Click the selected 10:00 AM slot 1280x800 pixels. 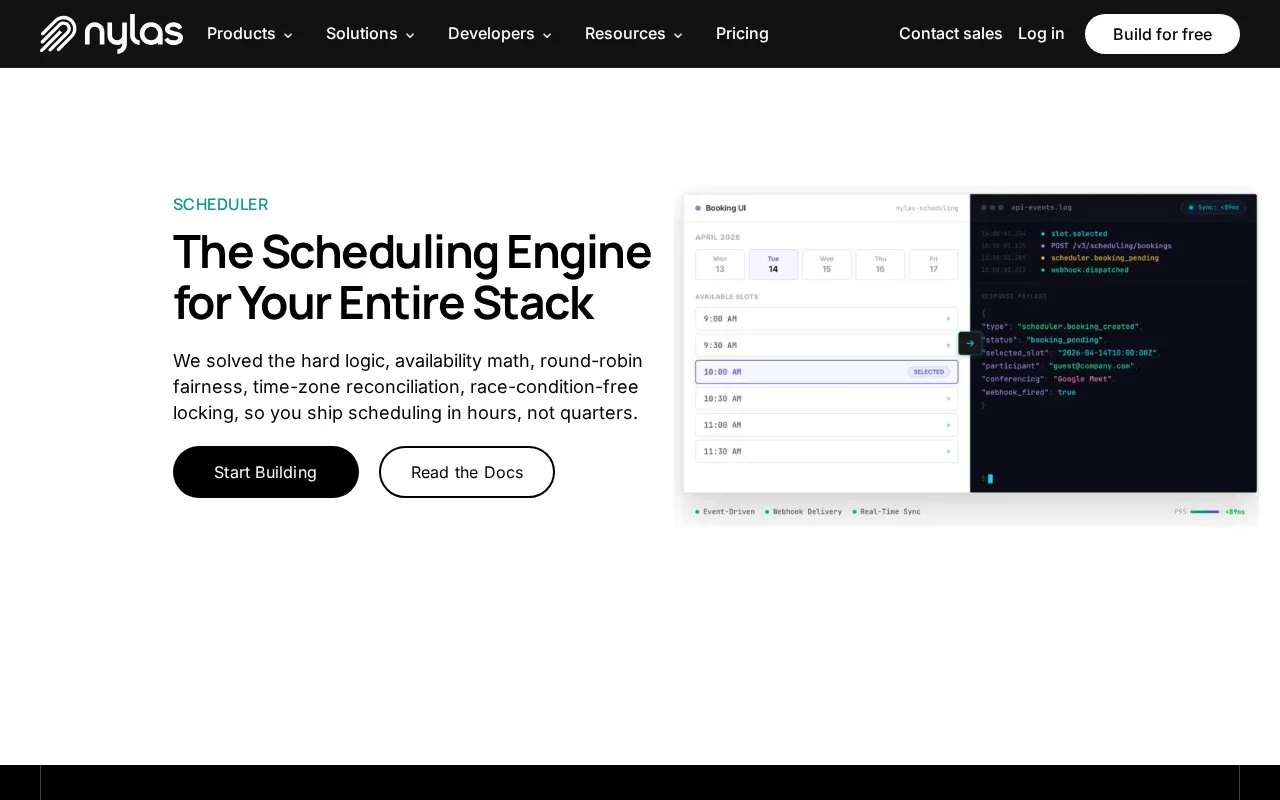pyautogui.click(x=827, y=372)
